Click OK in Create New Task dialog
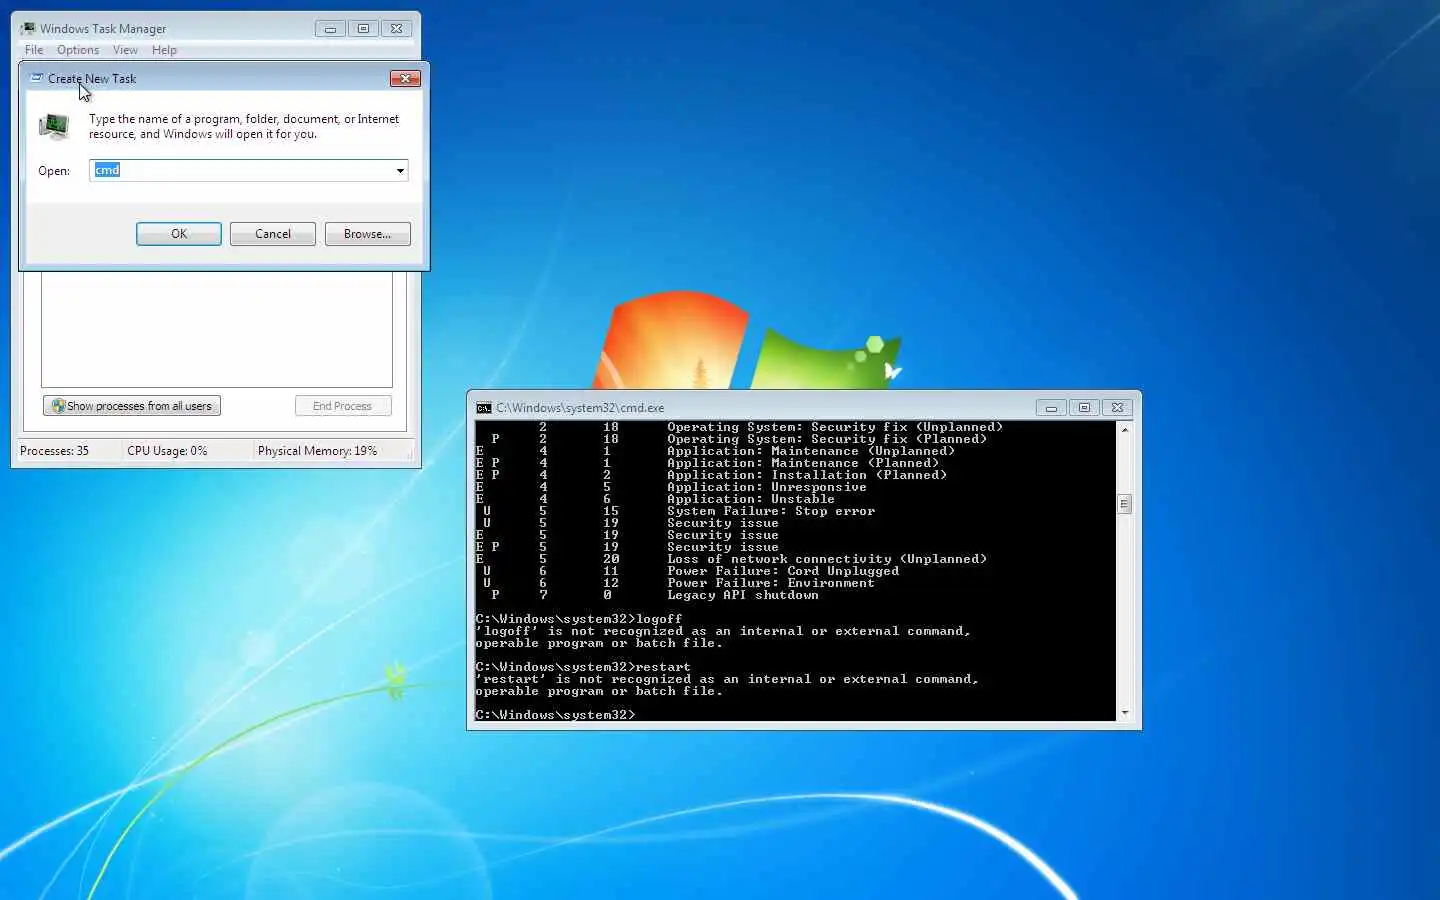1440x900 pixels. 179,234
